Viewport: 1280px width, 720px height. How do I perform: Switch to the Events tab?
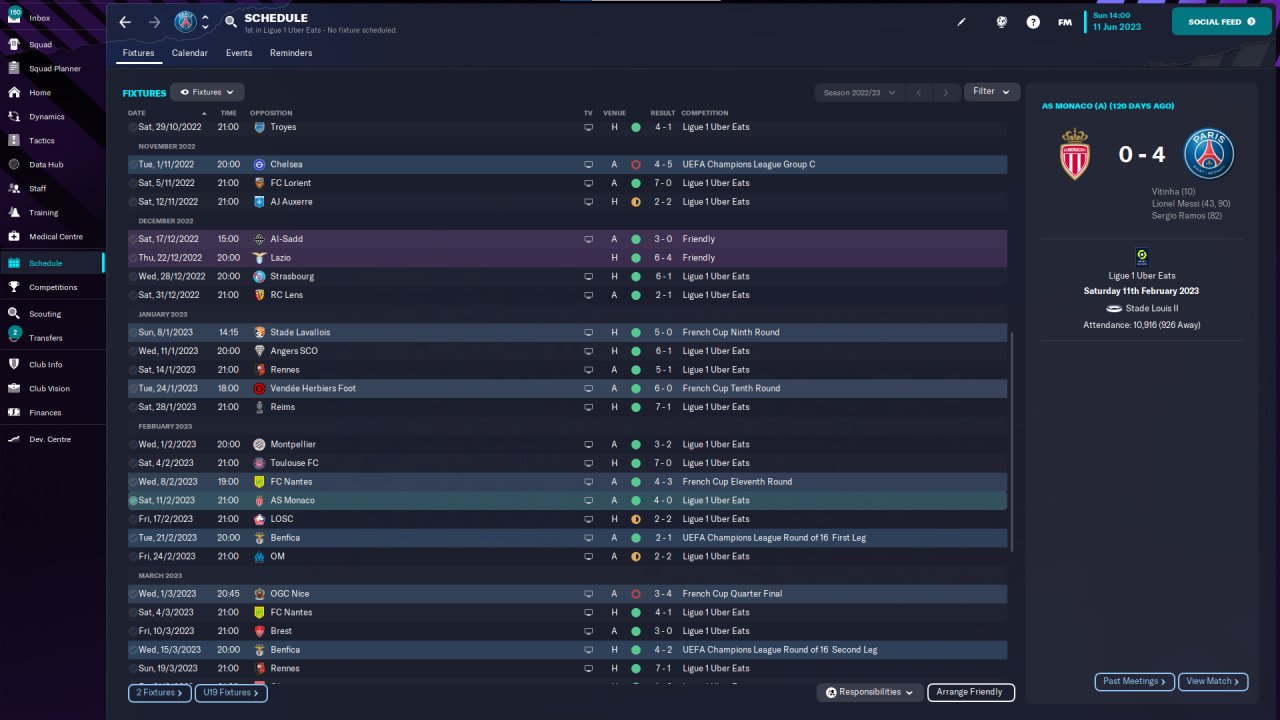(x=239, y=53)
